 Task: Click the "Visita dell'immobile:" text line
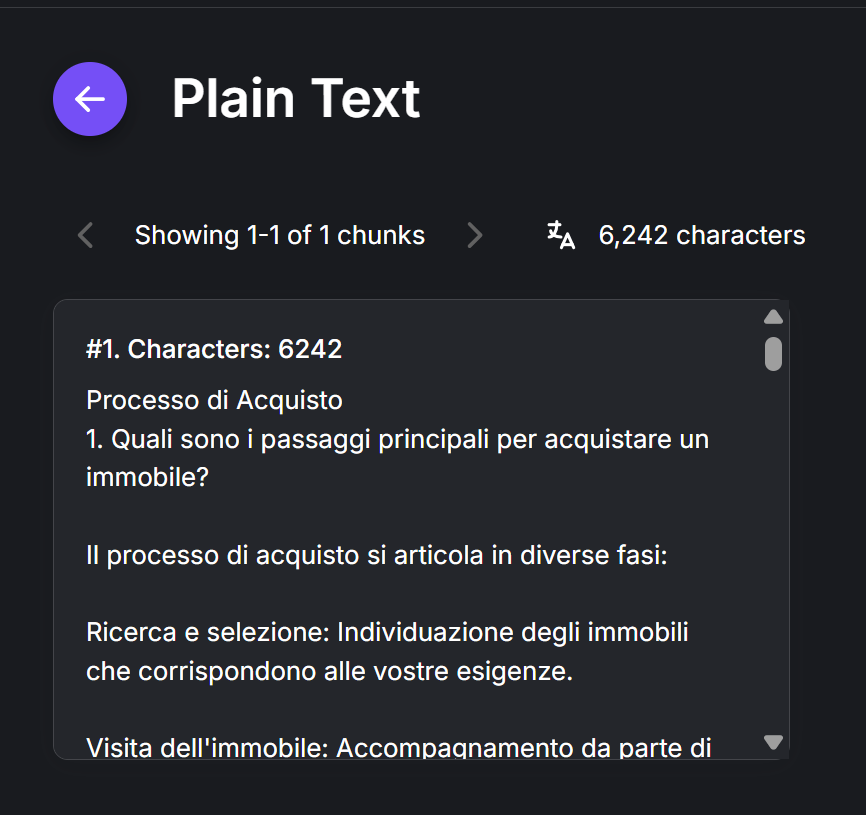pyautogui.click(x=207, y=748)
